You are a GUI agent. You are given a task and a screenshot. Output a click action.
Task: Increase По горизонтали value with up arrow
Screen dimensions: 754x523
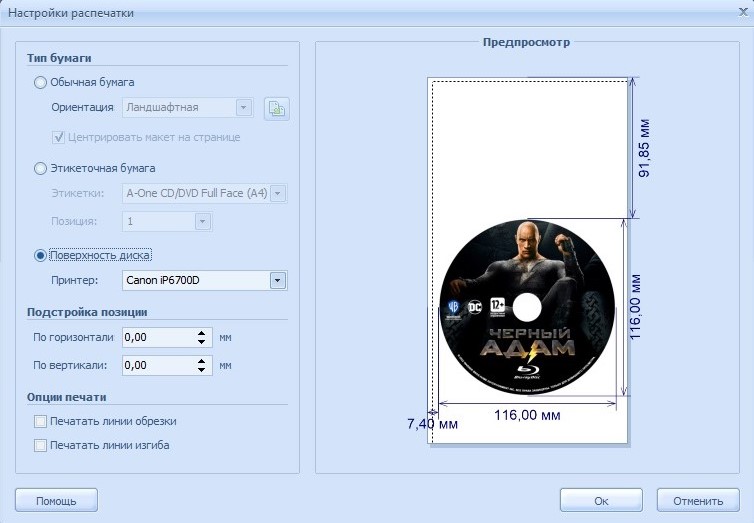(201, 333)
